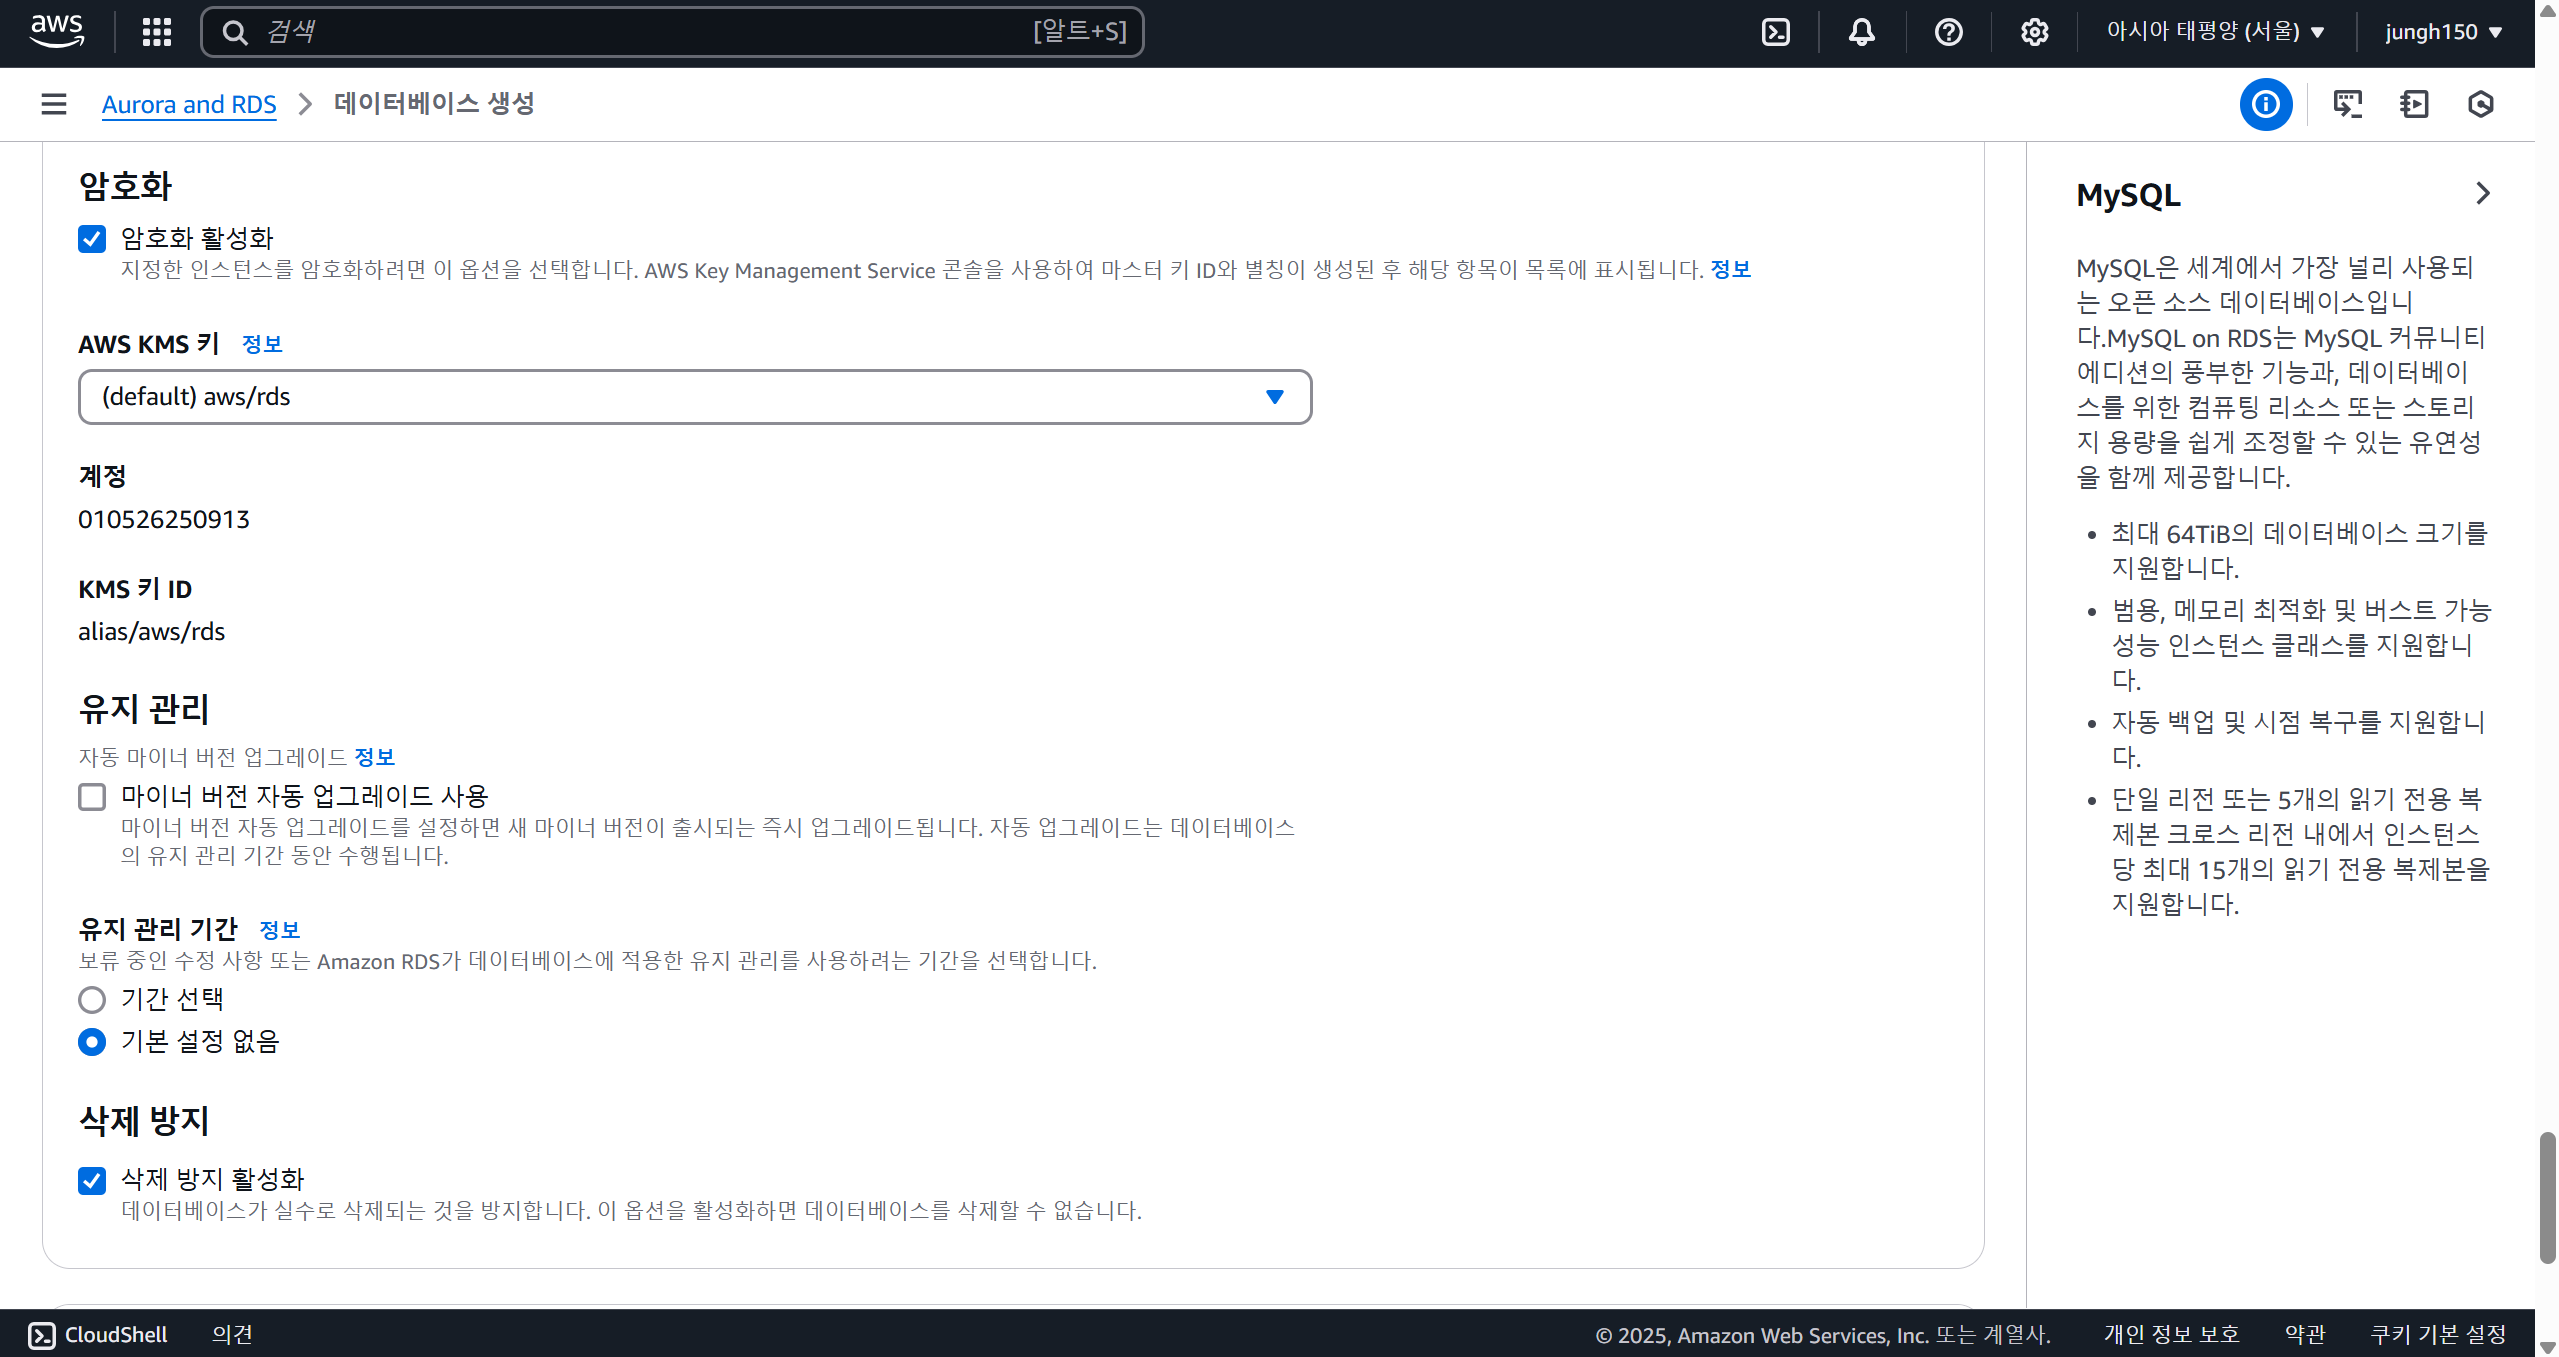Collapse the MySQL help panel chevron
The height and width of the screenshot is (1357, 2559).
[2482, 194]
